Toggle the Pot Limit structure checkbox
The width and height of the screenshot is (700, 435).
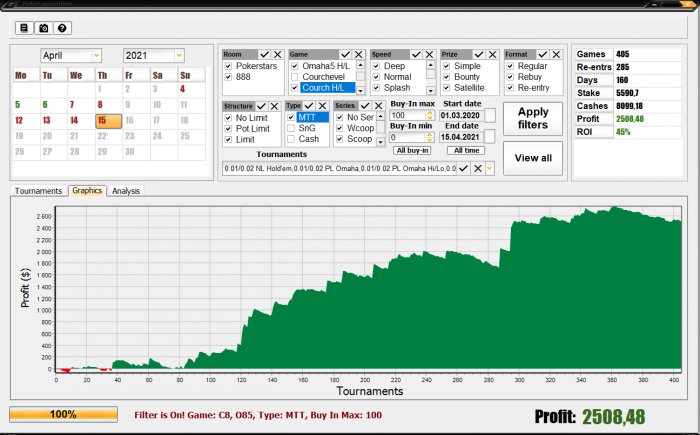[228, 129]
